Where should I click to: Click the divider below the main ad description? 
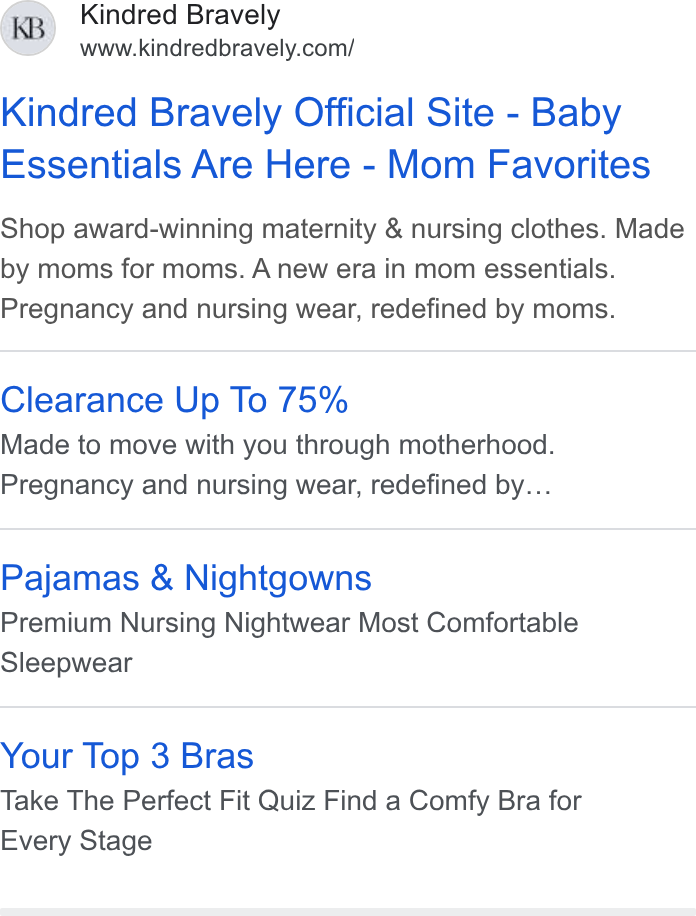tap(348, 351)
